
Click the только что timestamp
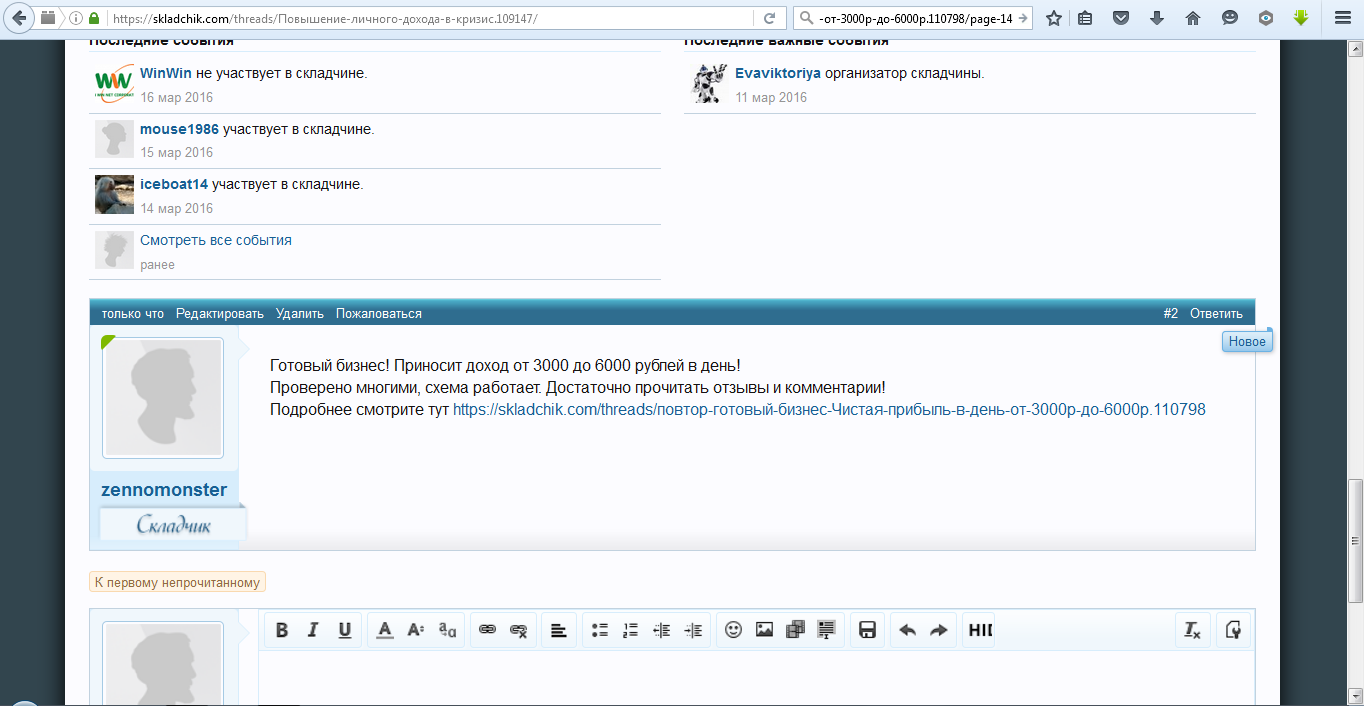pos(132,313)
